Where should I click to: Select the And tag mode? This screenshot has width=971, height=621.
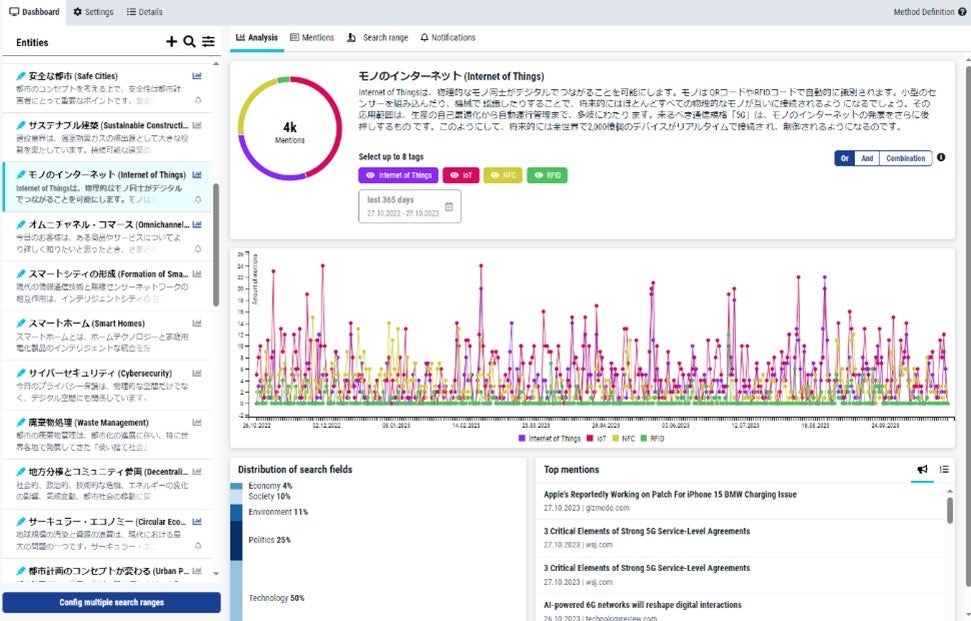(x=867, y=158)
